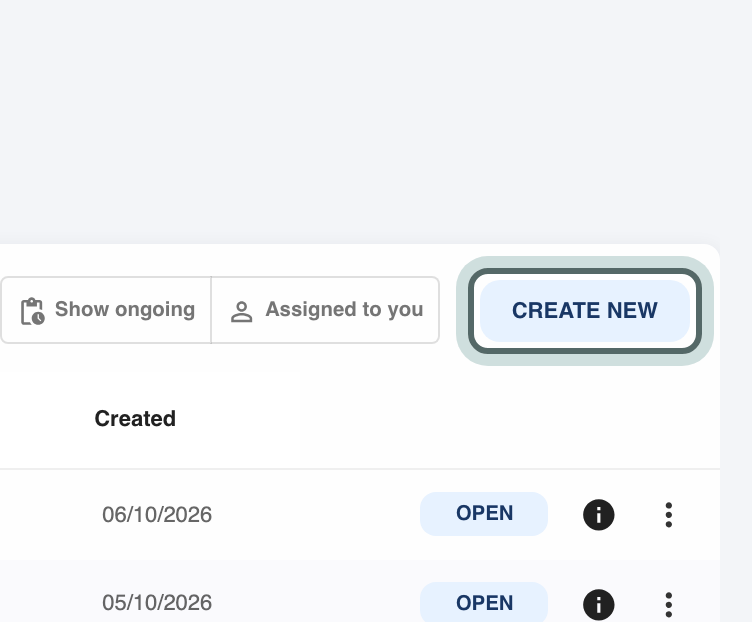752x622 pixels.
Task: Open info for the 06/10/2026 row
Action: [x=599, y=515]
